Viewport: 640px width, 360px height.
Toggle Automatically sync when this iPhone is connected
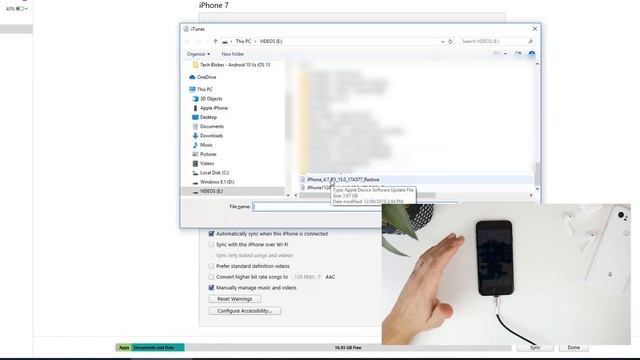click(x=211, y=234)
